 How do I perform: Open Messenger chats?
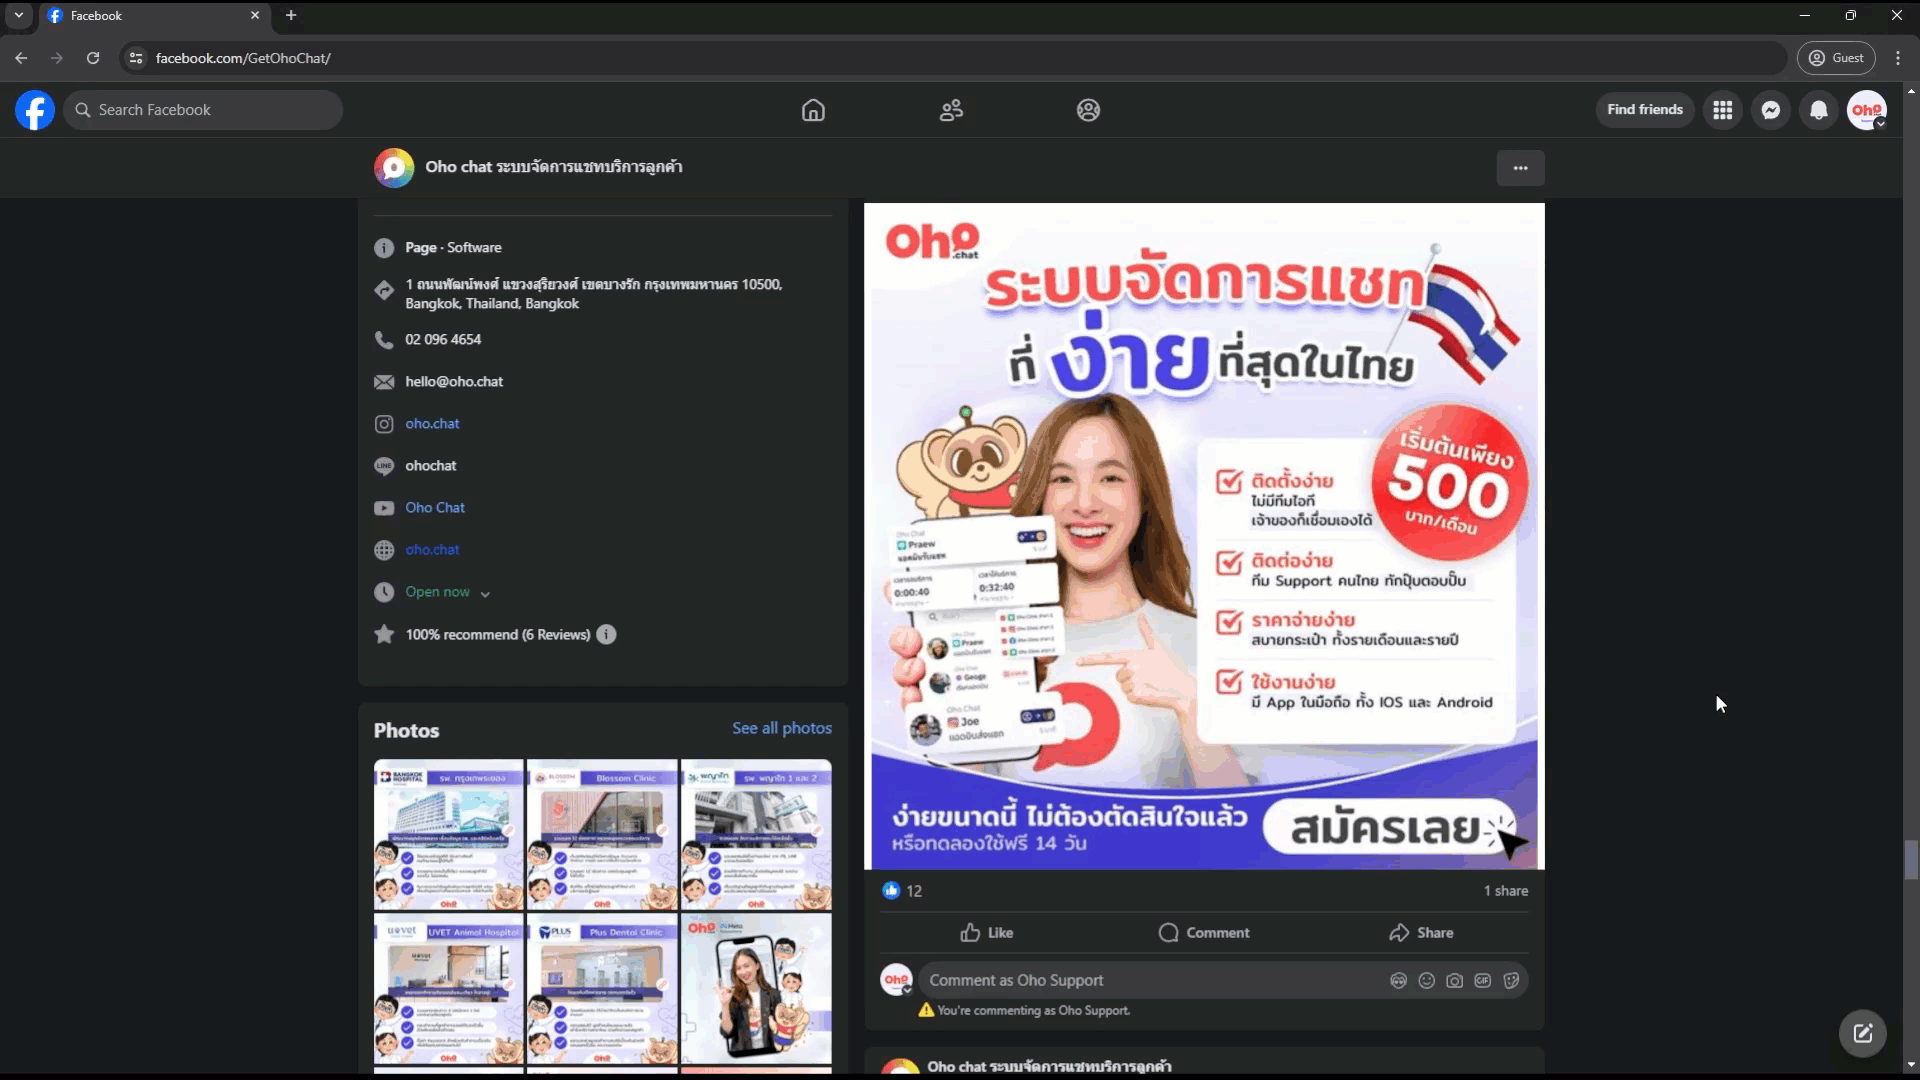point(1770,110)
